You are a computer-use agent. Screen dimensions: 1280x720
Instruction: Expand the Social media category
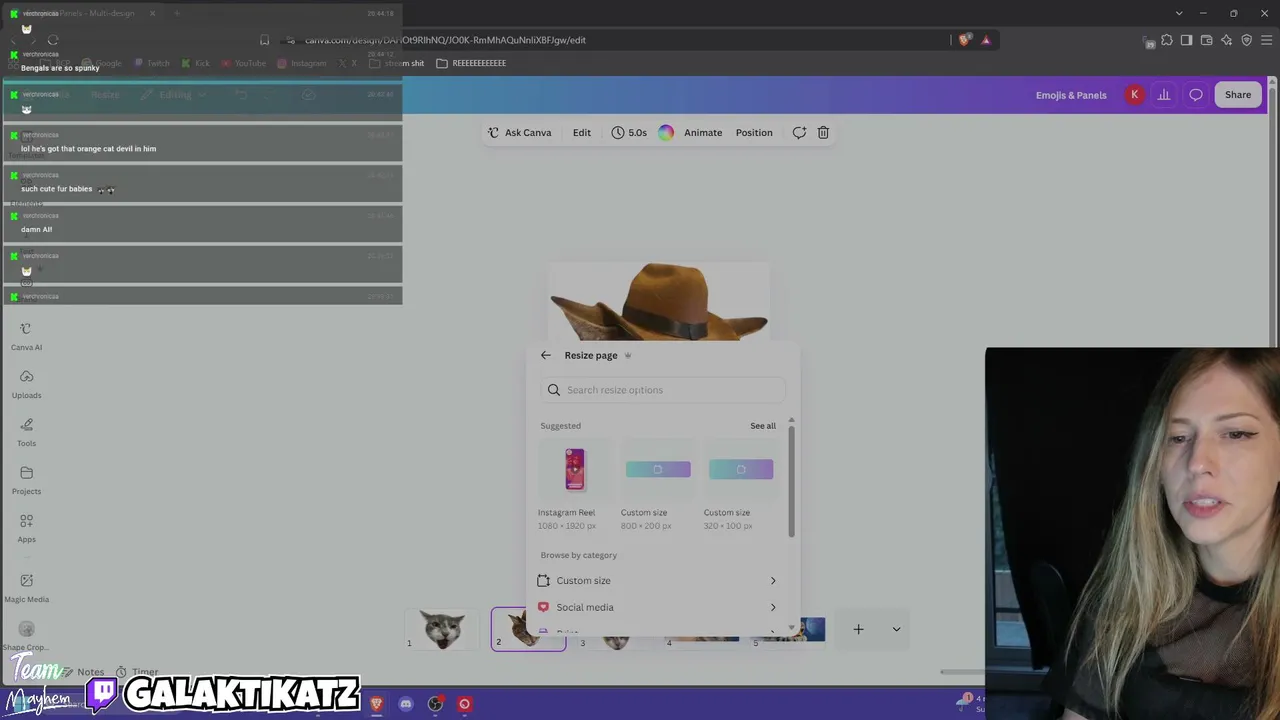657,607
